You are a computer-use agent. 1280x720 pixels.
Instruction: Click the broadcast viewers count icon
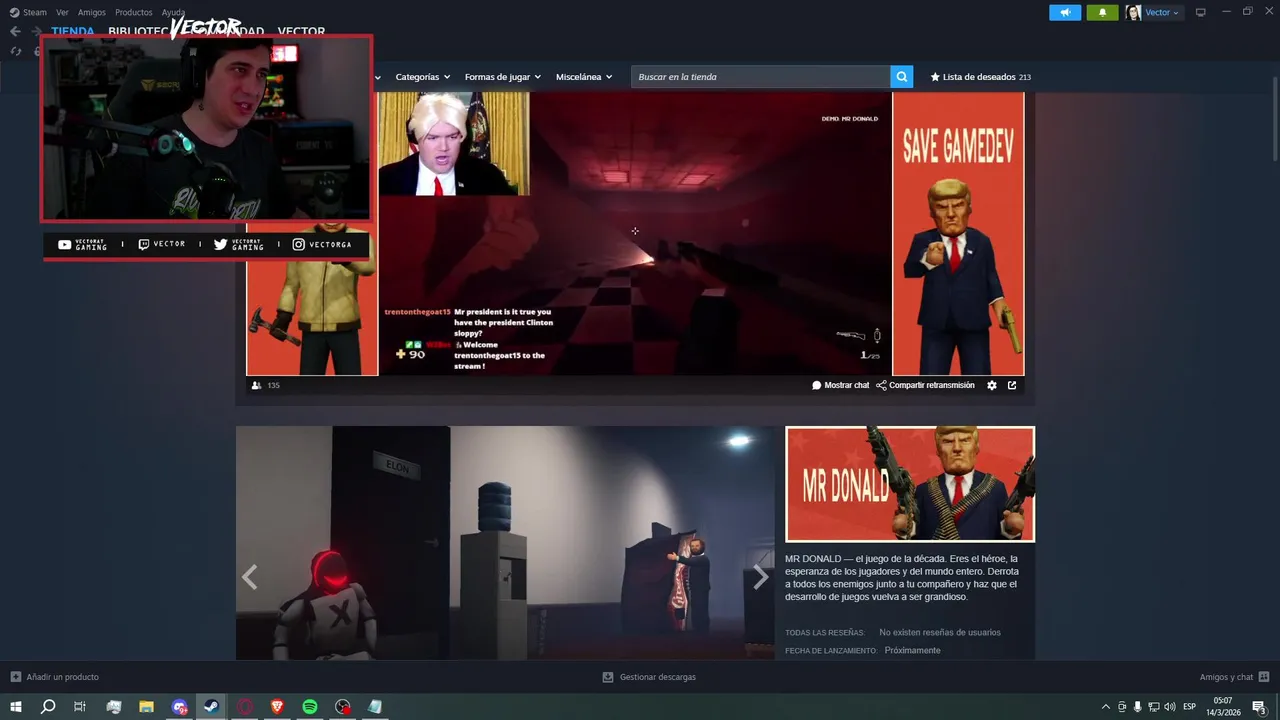(257, 385)
